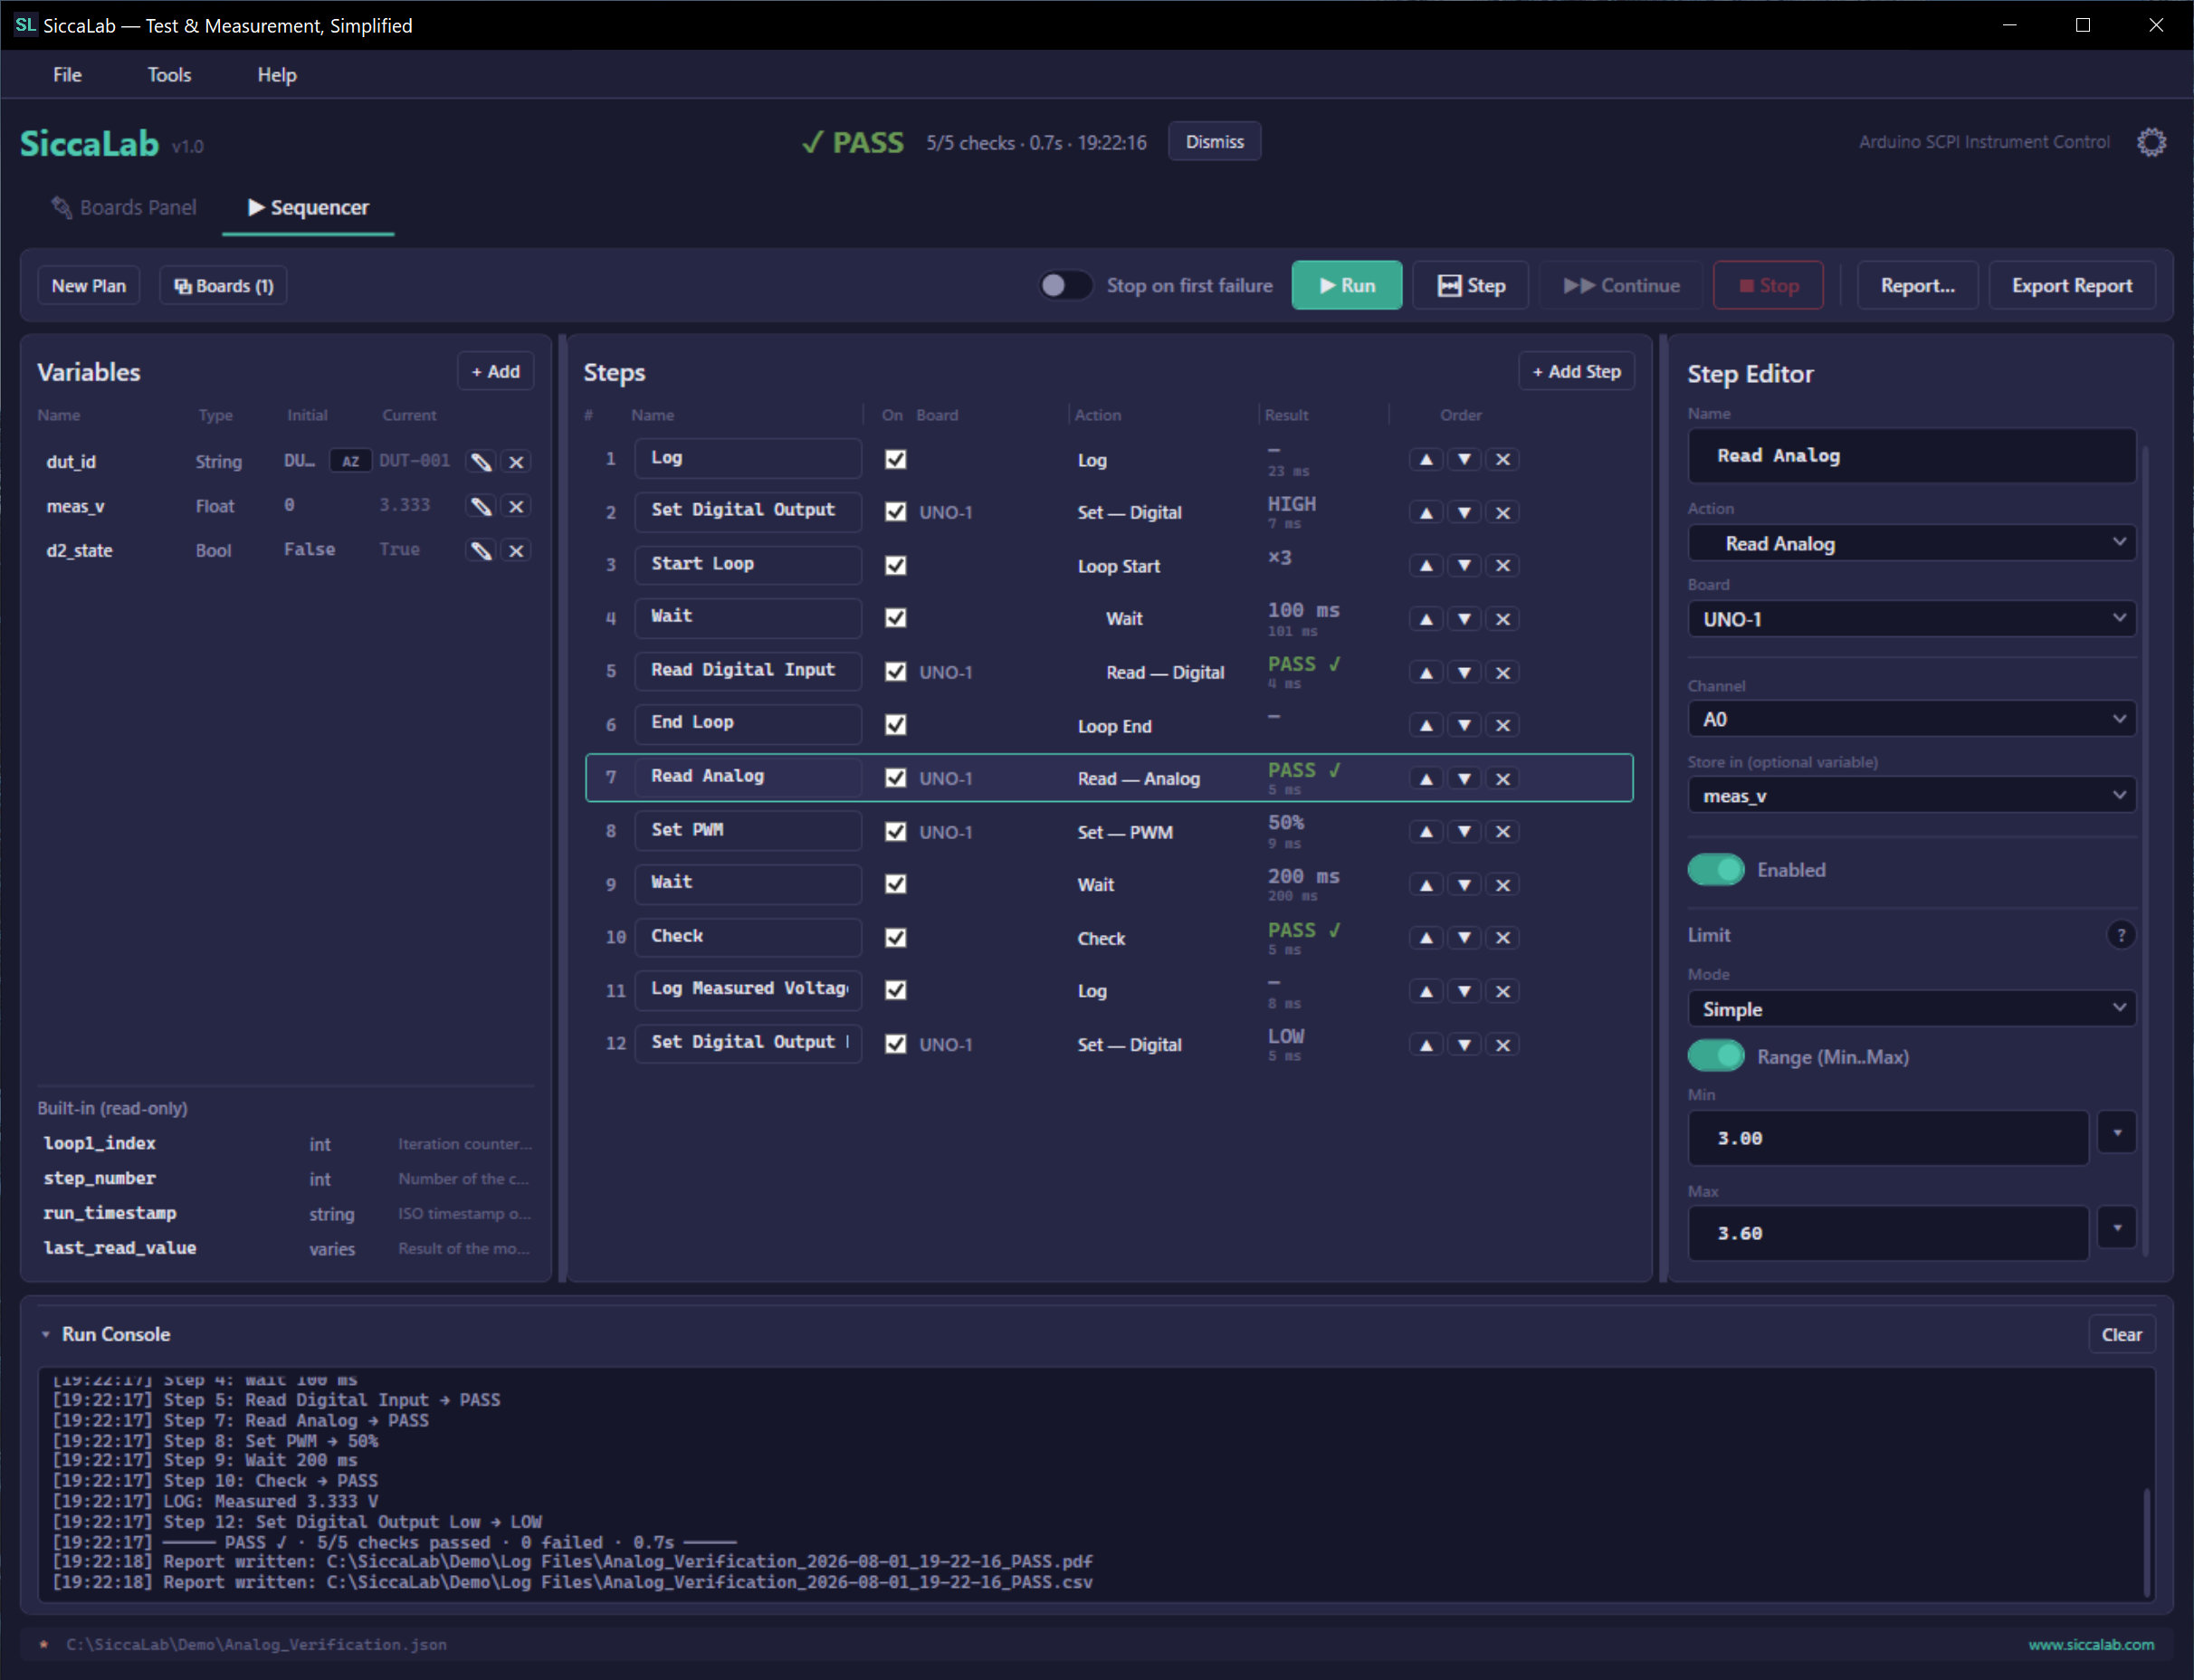Open the Action dropdown showing Read Analog
The width and height of the screenshot is (2194, 1680).
1911,543
